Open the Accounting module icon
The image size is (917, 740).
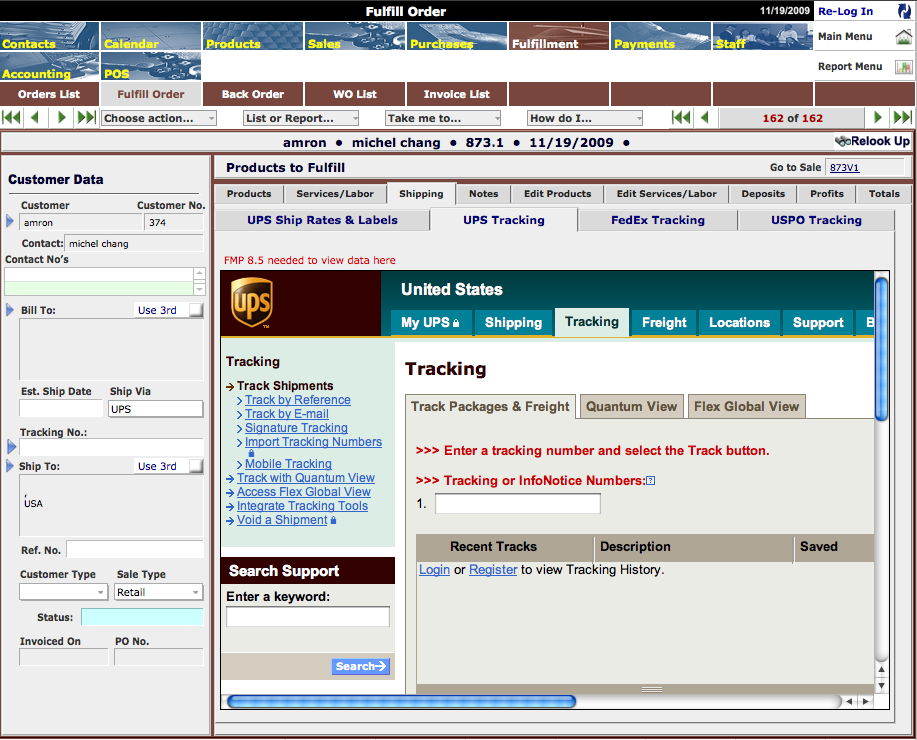[x=50, y=66]
